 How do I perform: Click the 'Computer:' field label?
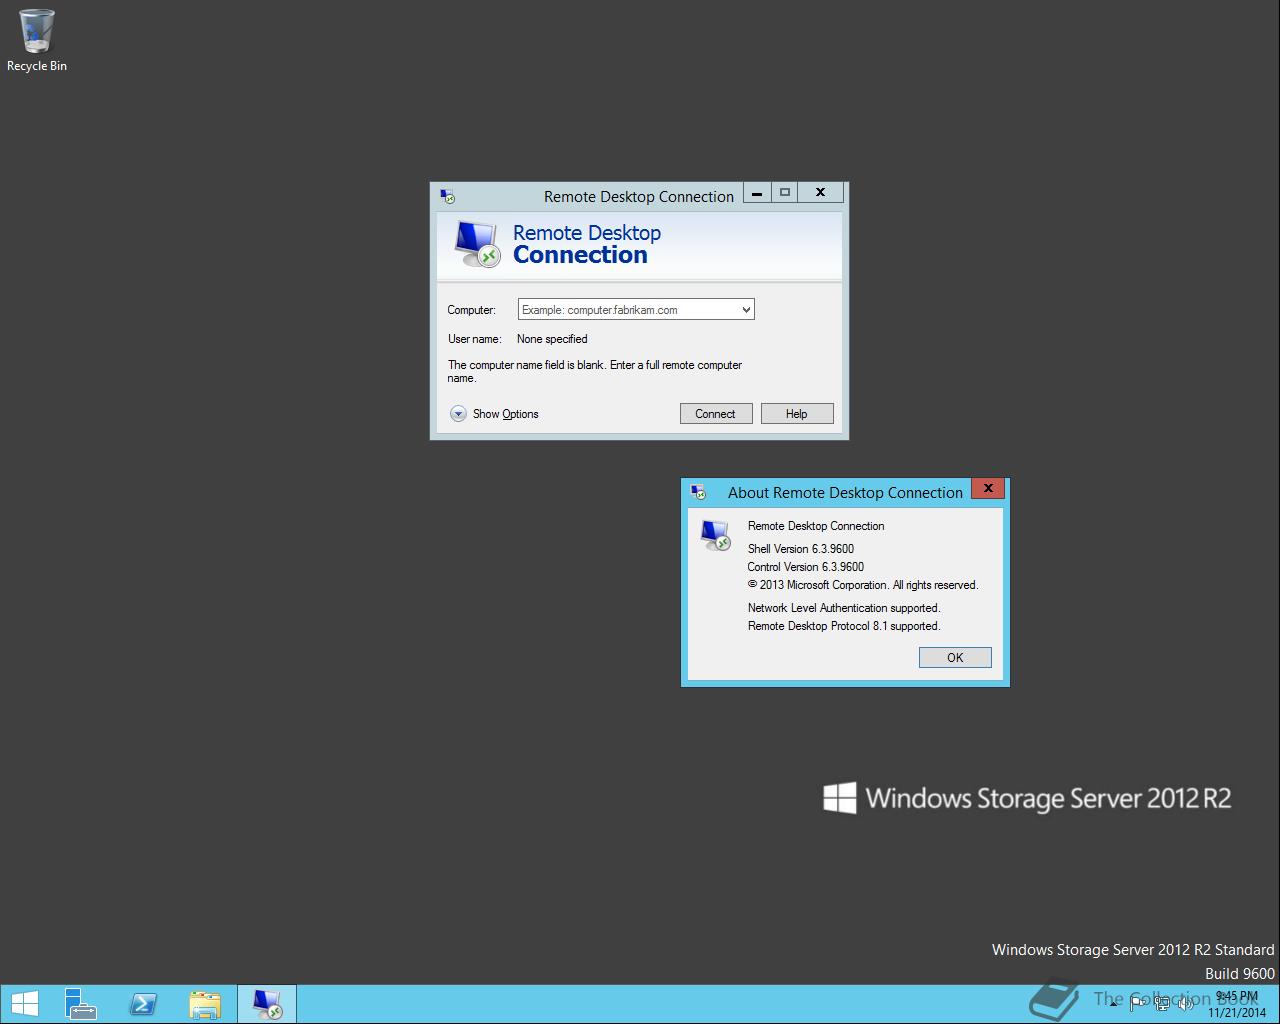tap(471, 310)
